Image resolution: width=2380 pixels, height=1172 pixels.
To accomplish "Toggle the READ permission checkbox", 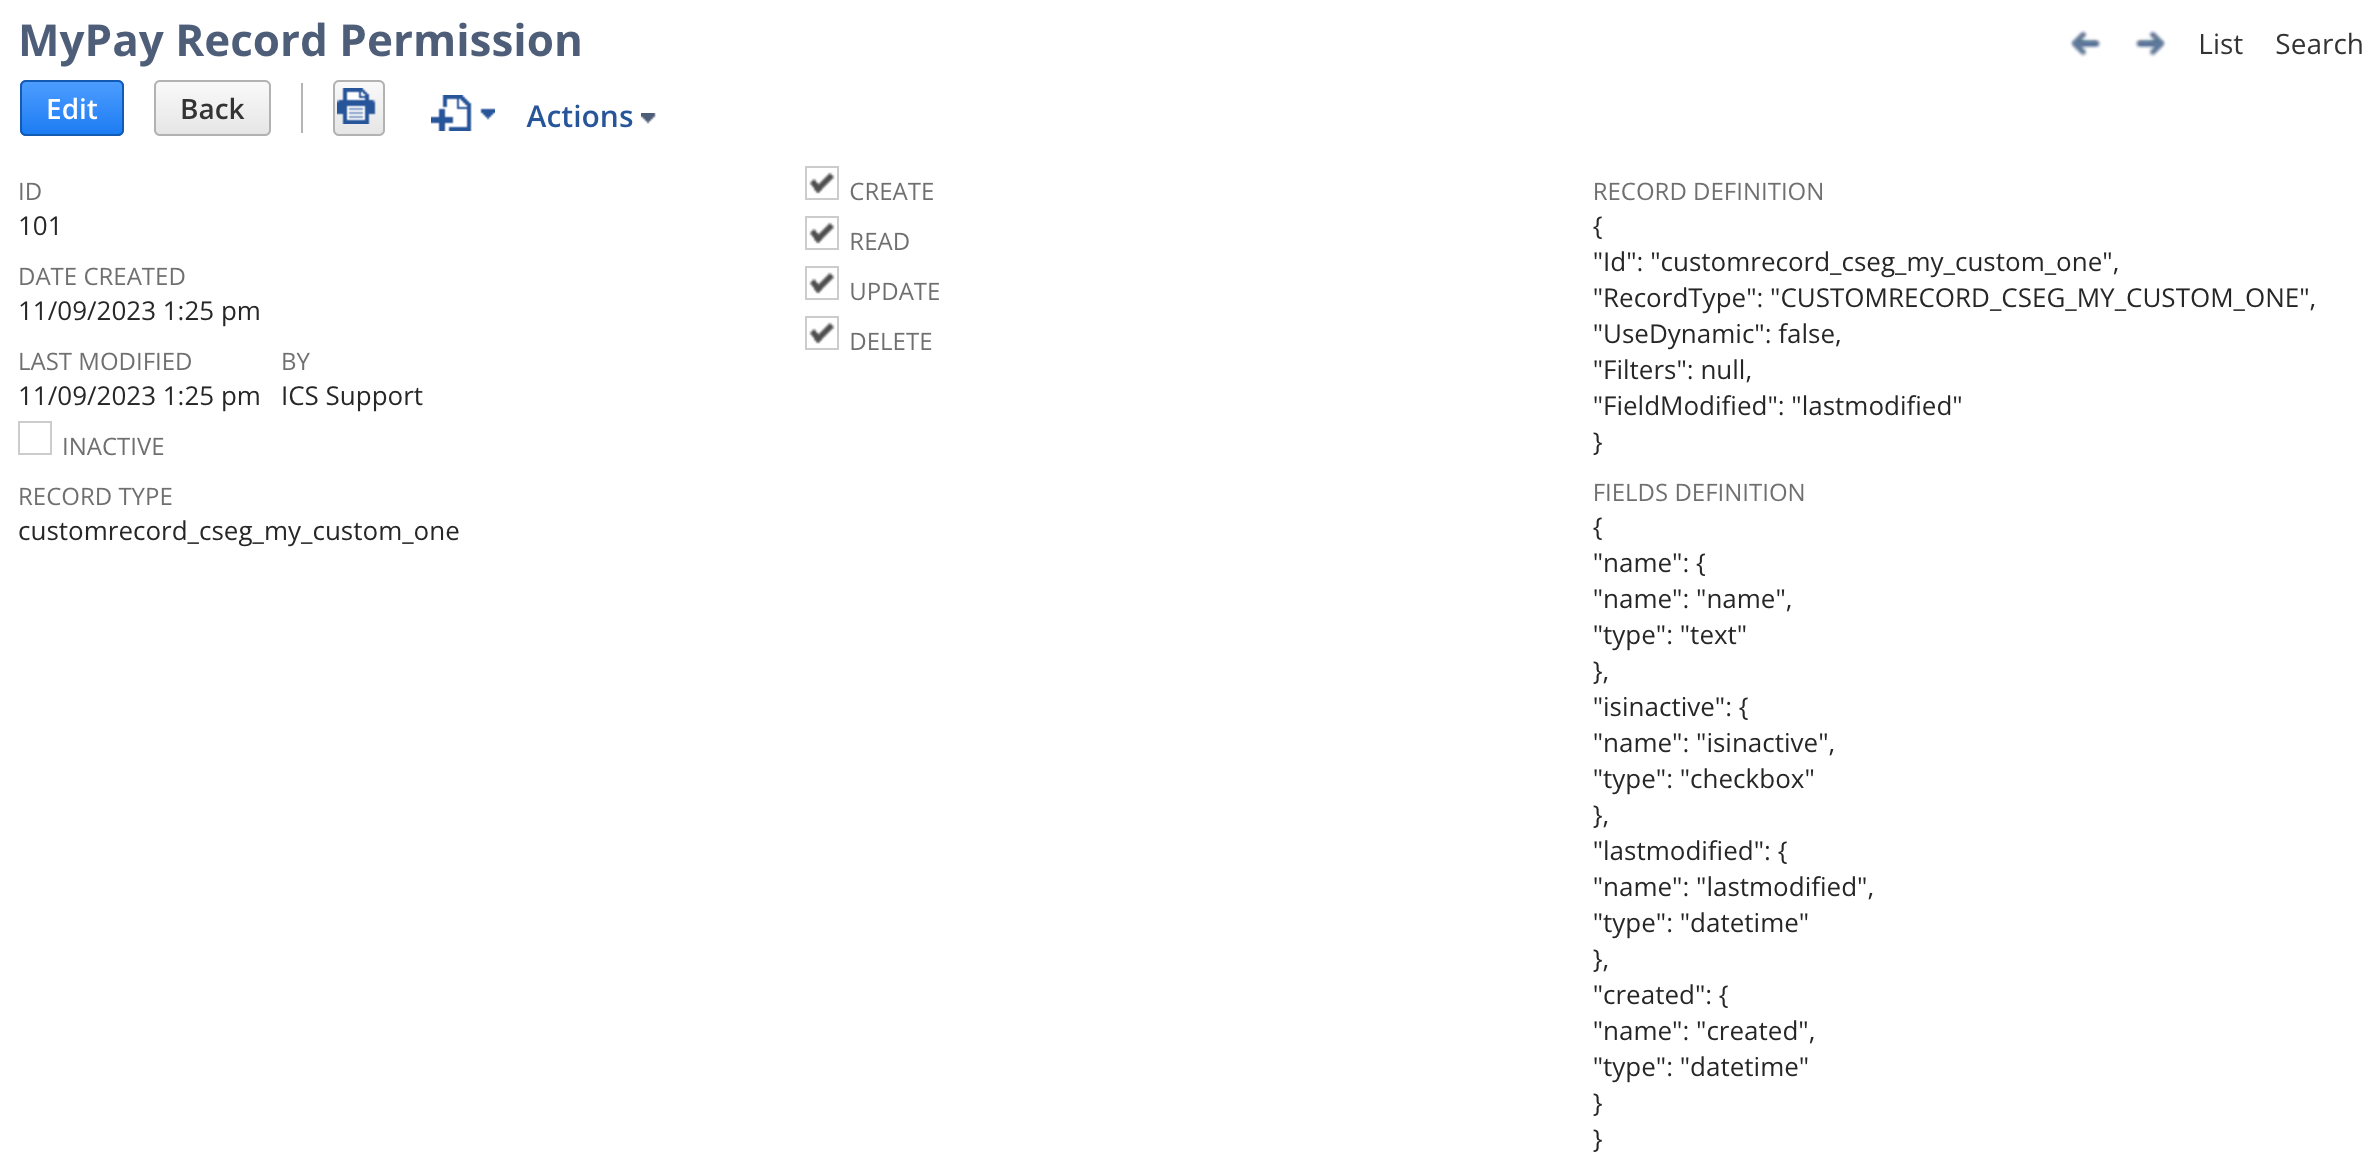I will click(x=820, y=233).
